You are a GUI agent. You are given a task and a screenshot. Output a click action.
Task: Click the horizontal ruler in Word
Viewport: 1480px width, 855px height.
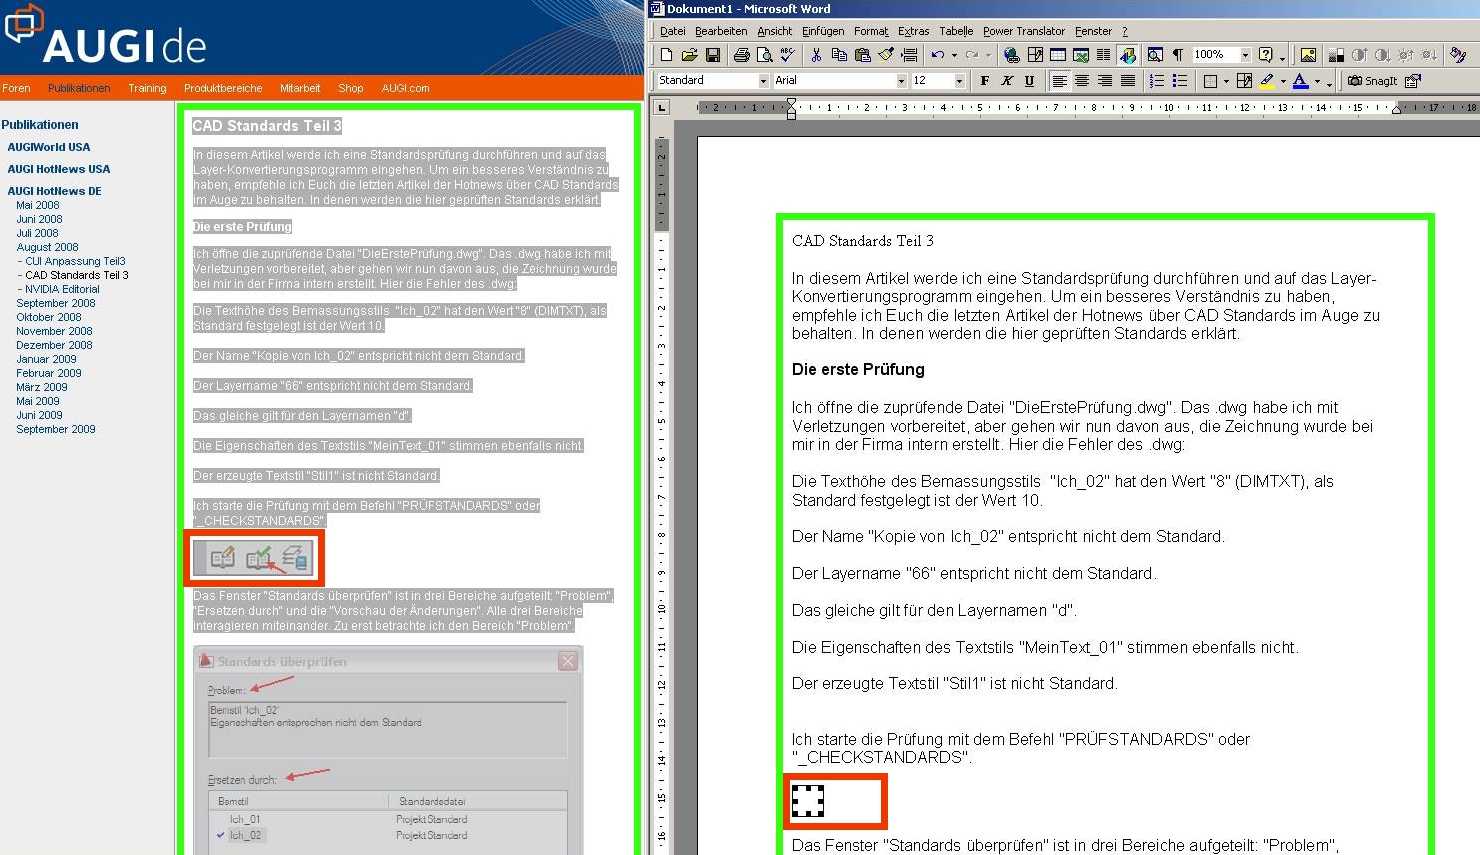tap(1087, 107)
